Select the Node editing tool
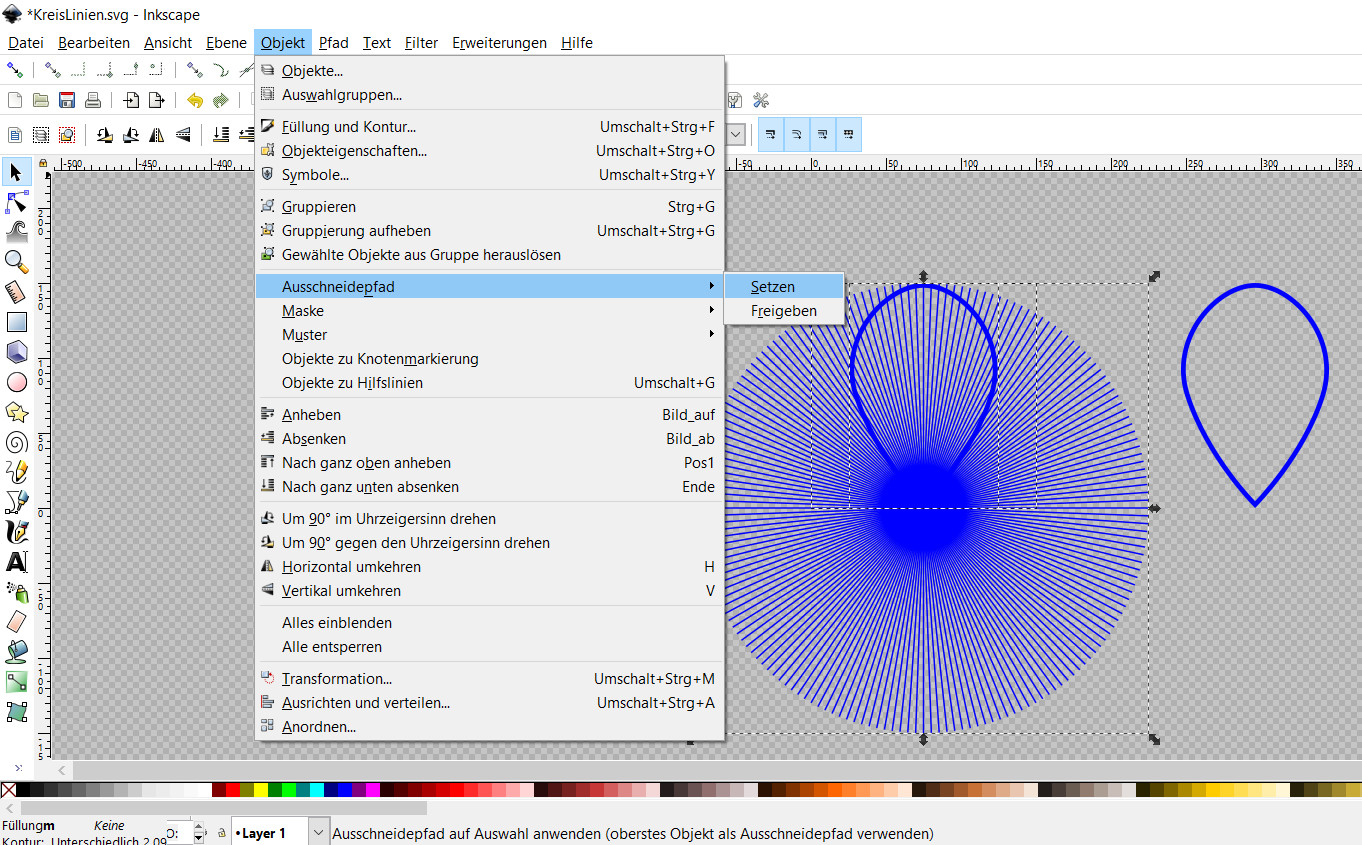Image resolution: width=1362 pixels, height=845 pixels. coord(16,203)
